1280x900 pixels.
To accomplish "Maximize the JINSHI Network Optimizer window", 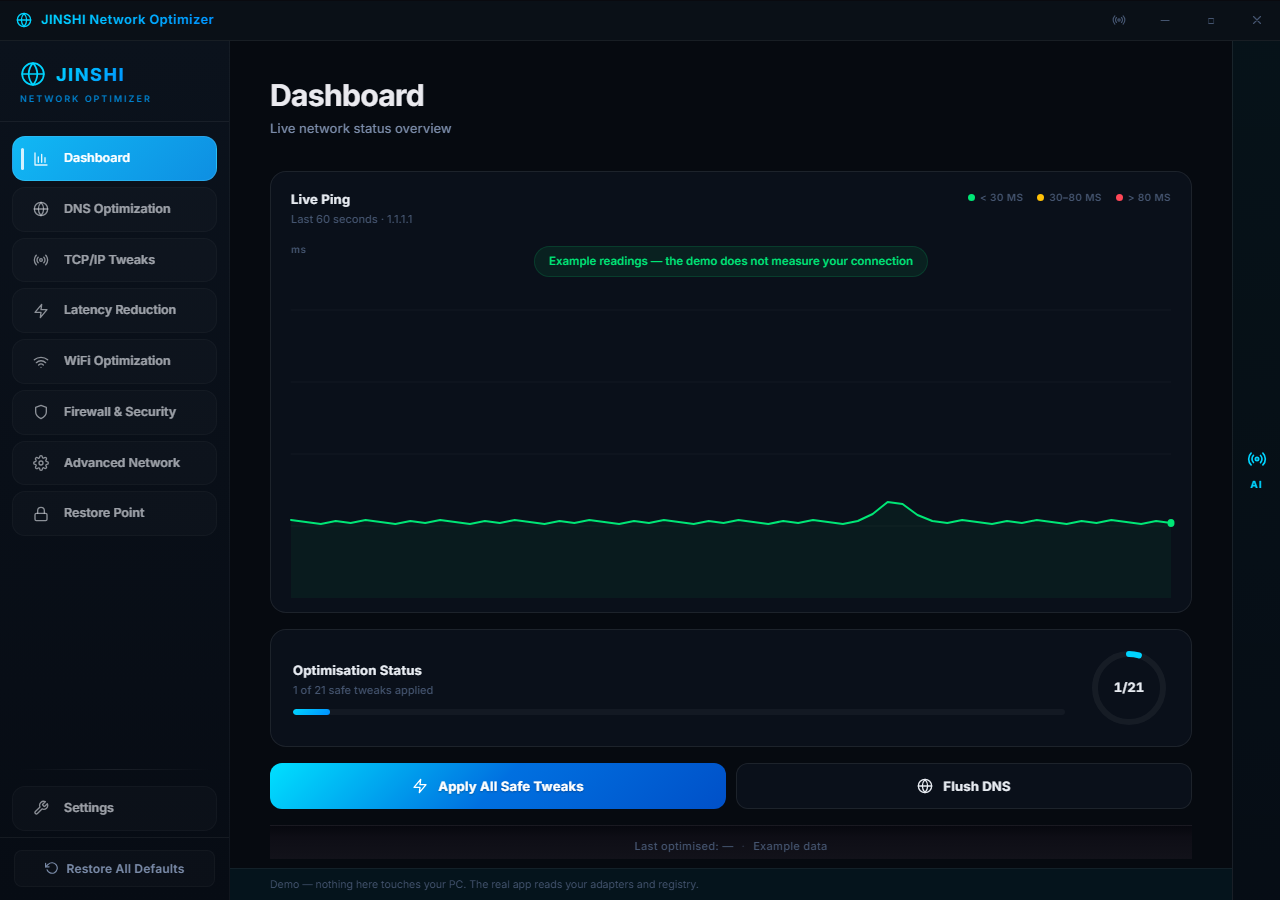I will pos(1211,20).
